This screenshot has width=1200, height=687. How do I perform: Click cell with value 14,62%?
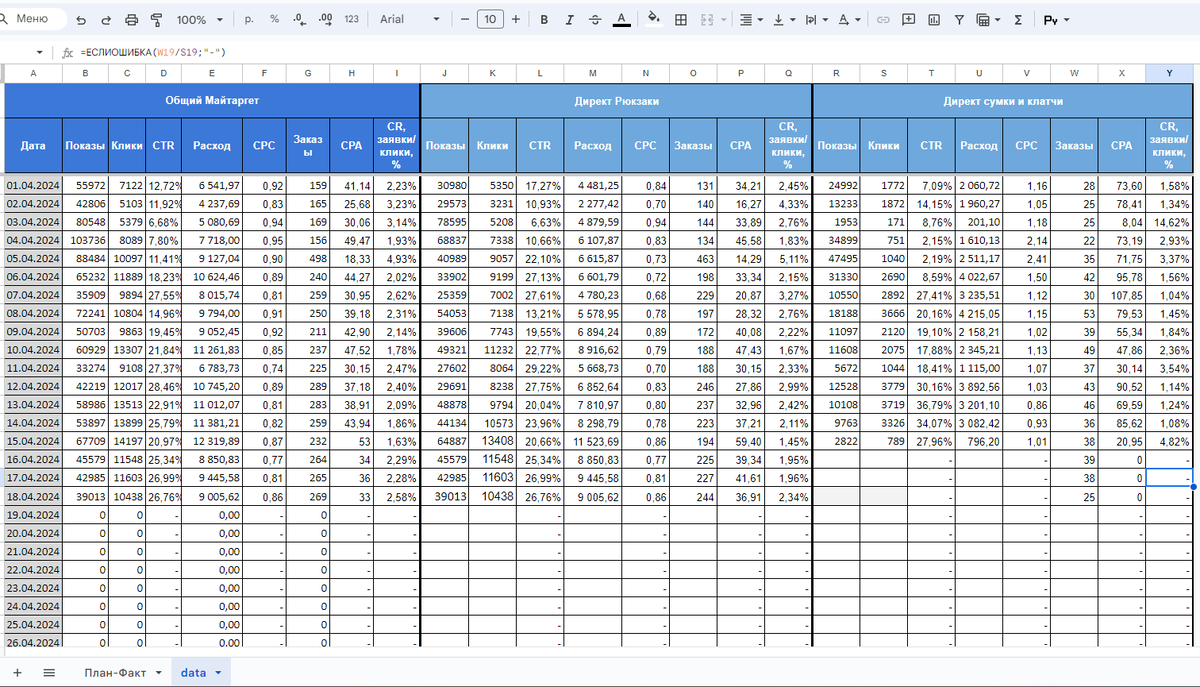(x=1168, y=222)
